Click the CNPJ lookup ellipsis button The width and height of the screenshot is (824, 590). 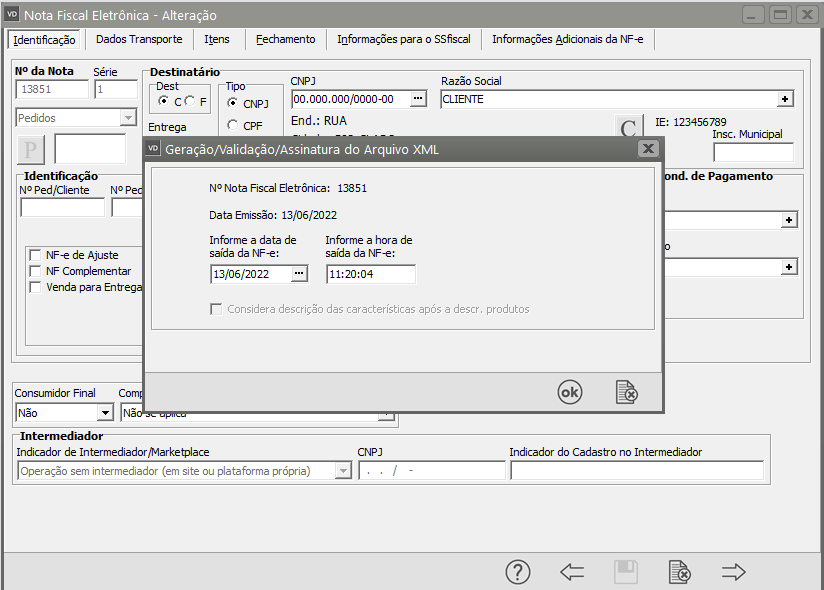418,99
